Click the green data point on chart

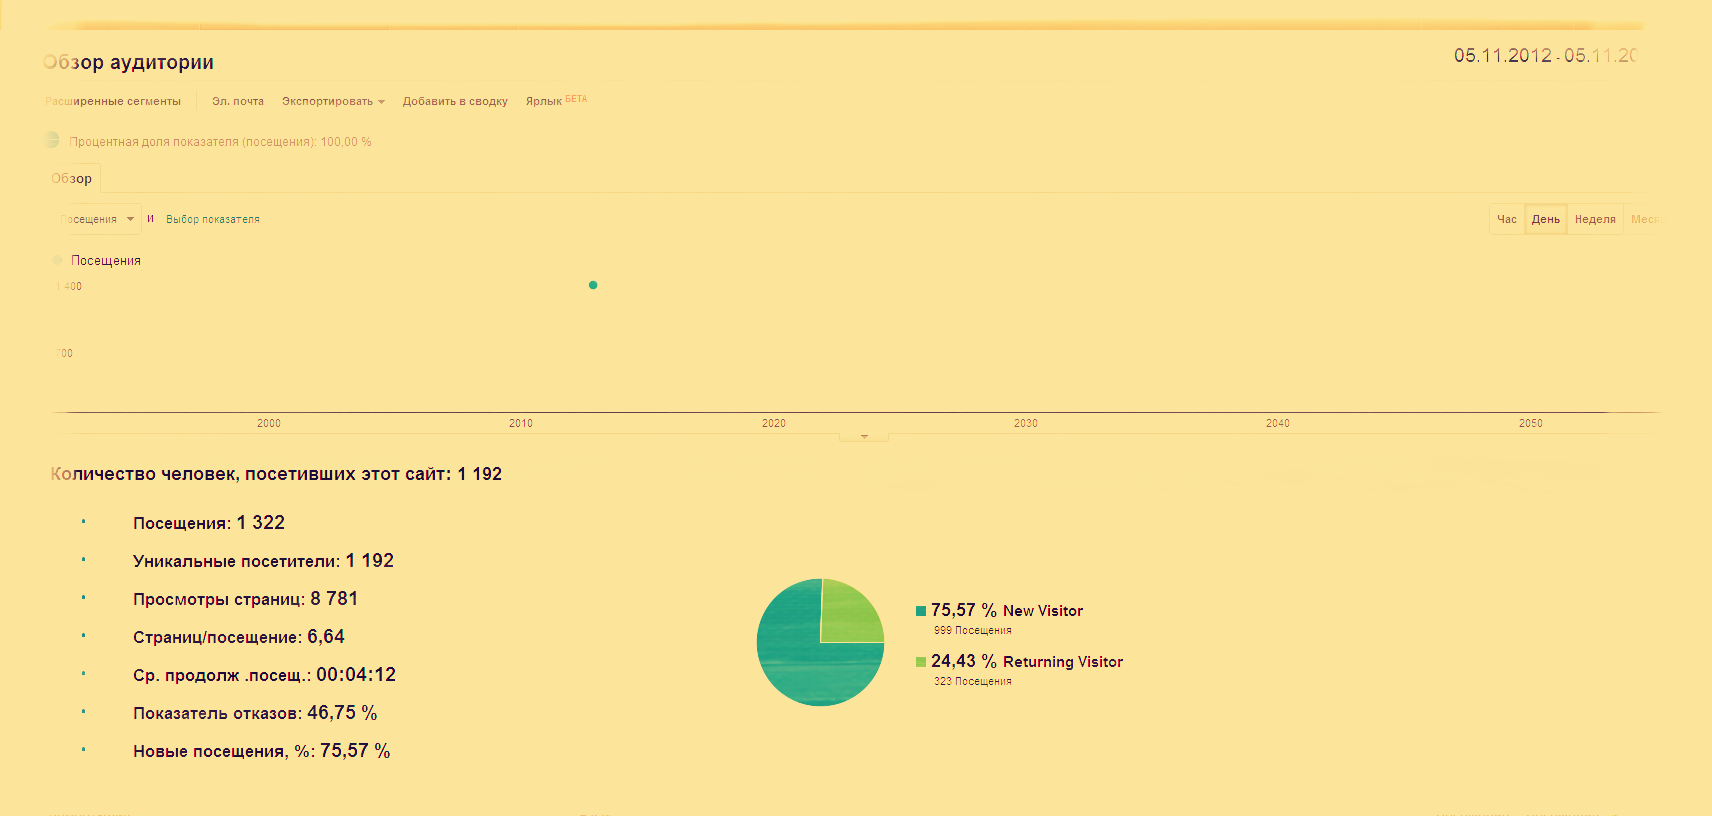tap(593, 285)
